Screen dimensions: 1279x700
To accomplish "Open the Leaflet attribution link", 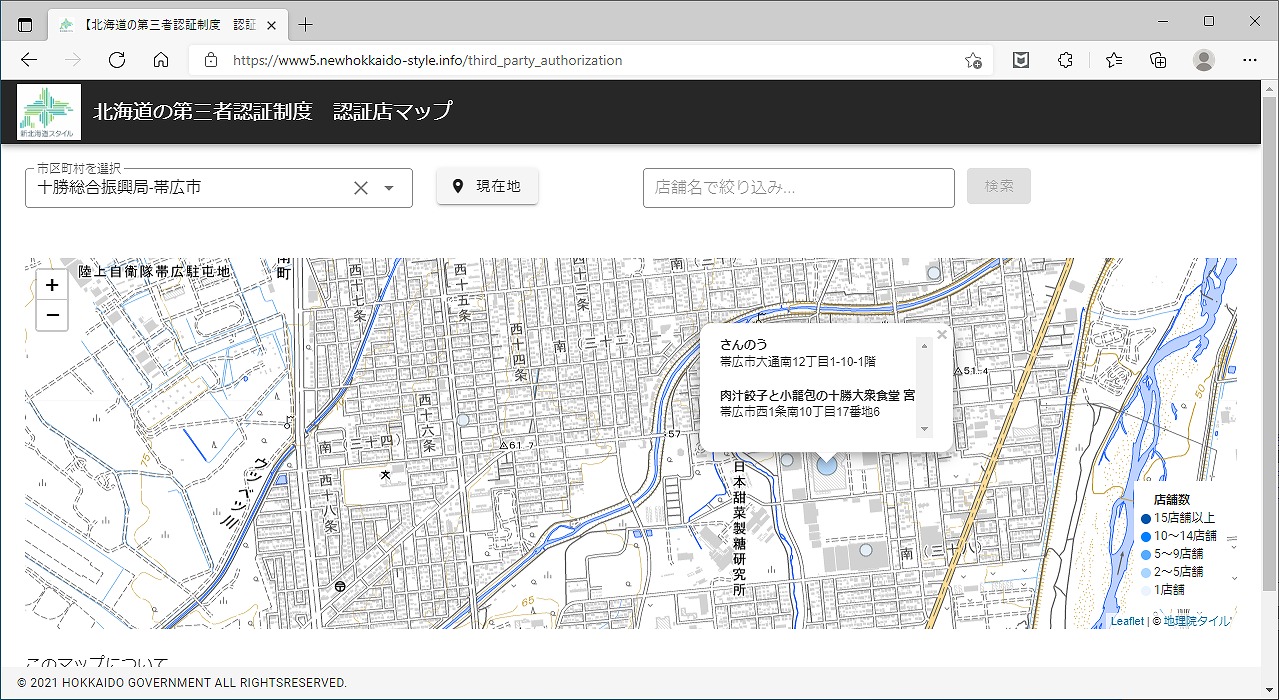I will pyautogui.click(x=1126, y=621).
